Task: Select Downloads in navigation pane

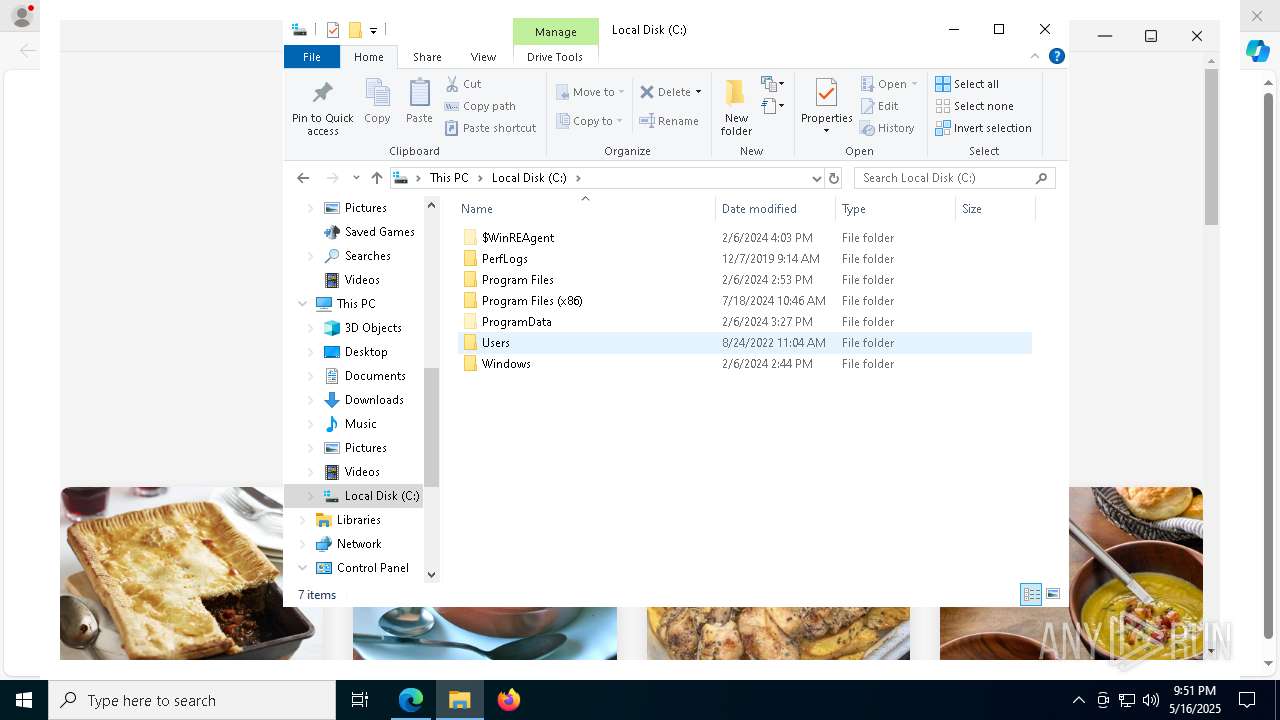Action: point(374,400)
